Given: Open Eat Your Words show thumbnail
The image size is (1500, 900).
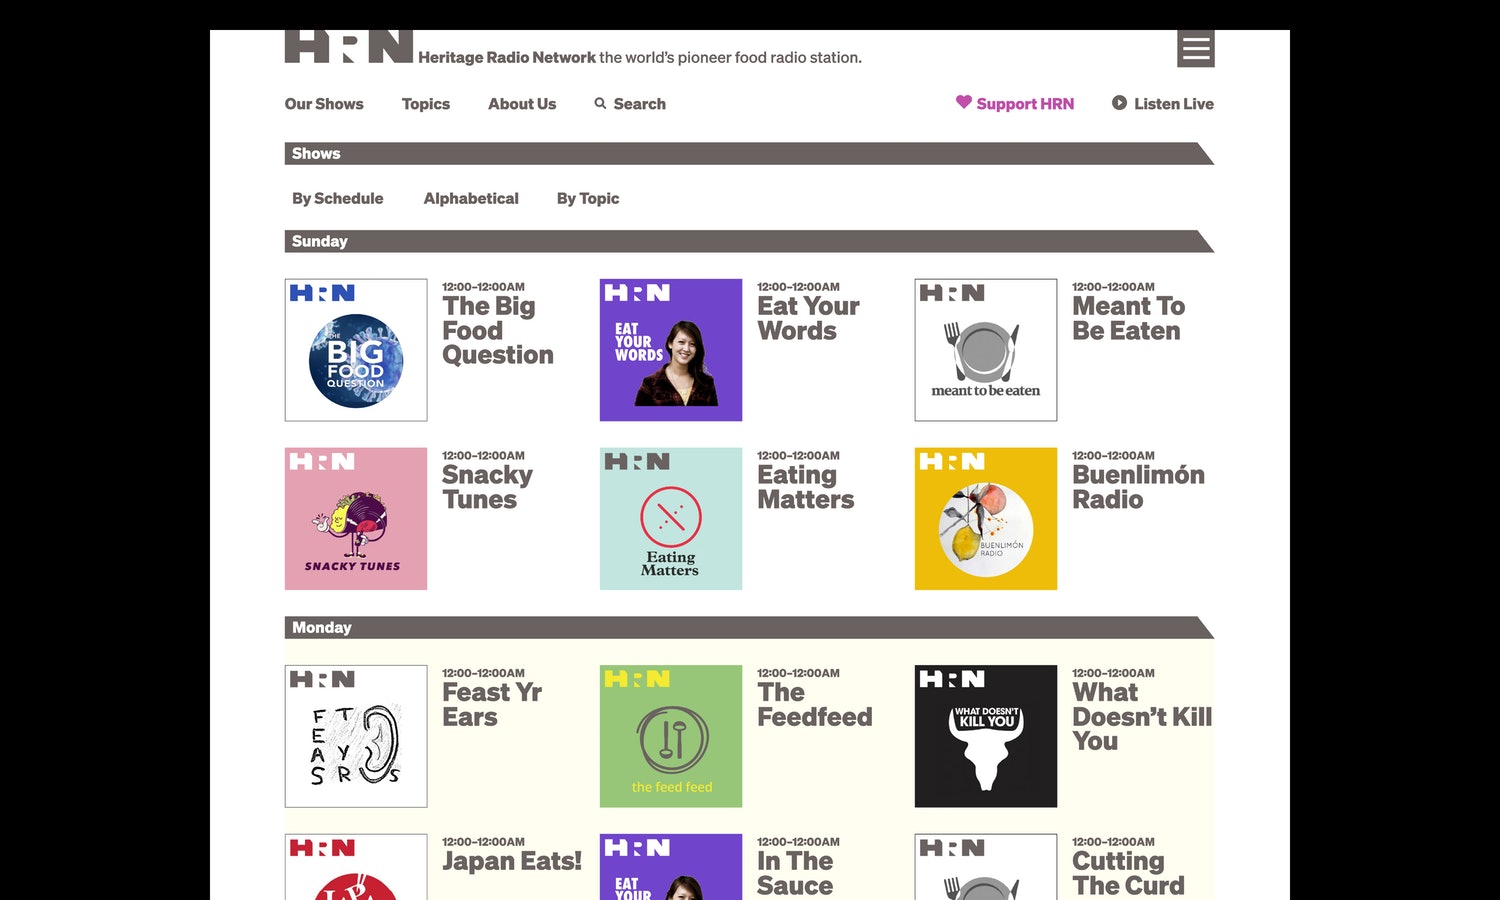Looking at the screenshot, I should (671, 350).
